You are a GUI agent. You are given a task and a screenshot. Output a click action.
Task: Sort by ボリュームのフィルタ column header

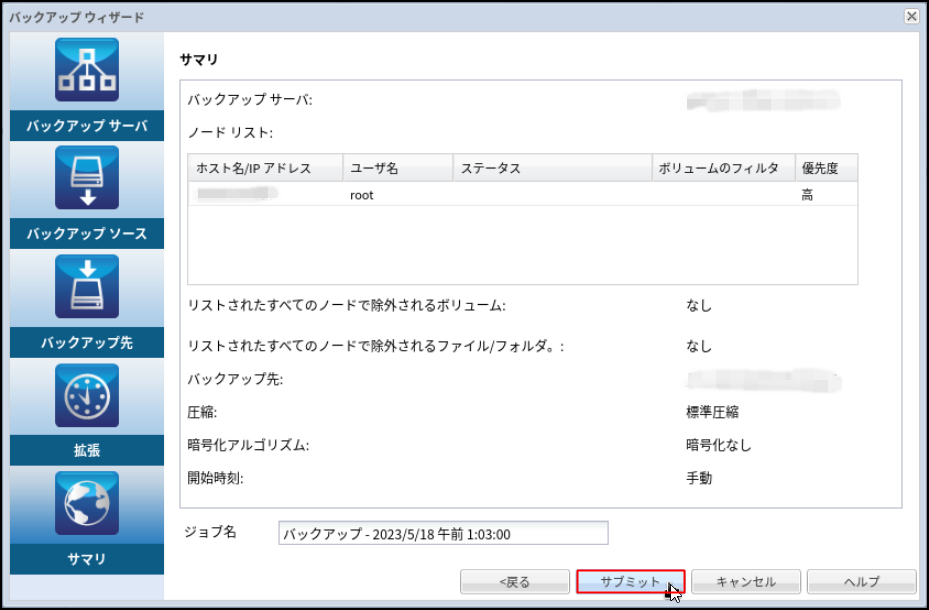pos(724,168)
